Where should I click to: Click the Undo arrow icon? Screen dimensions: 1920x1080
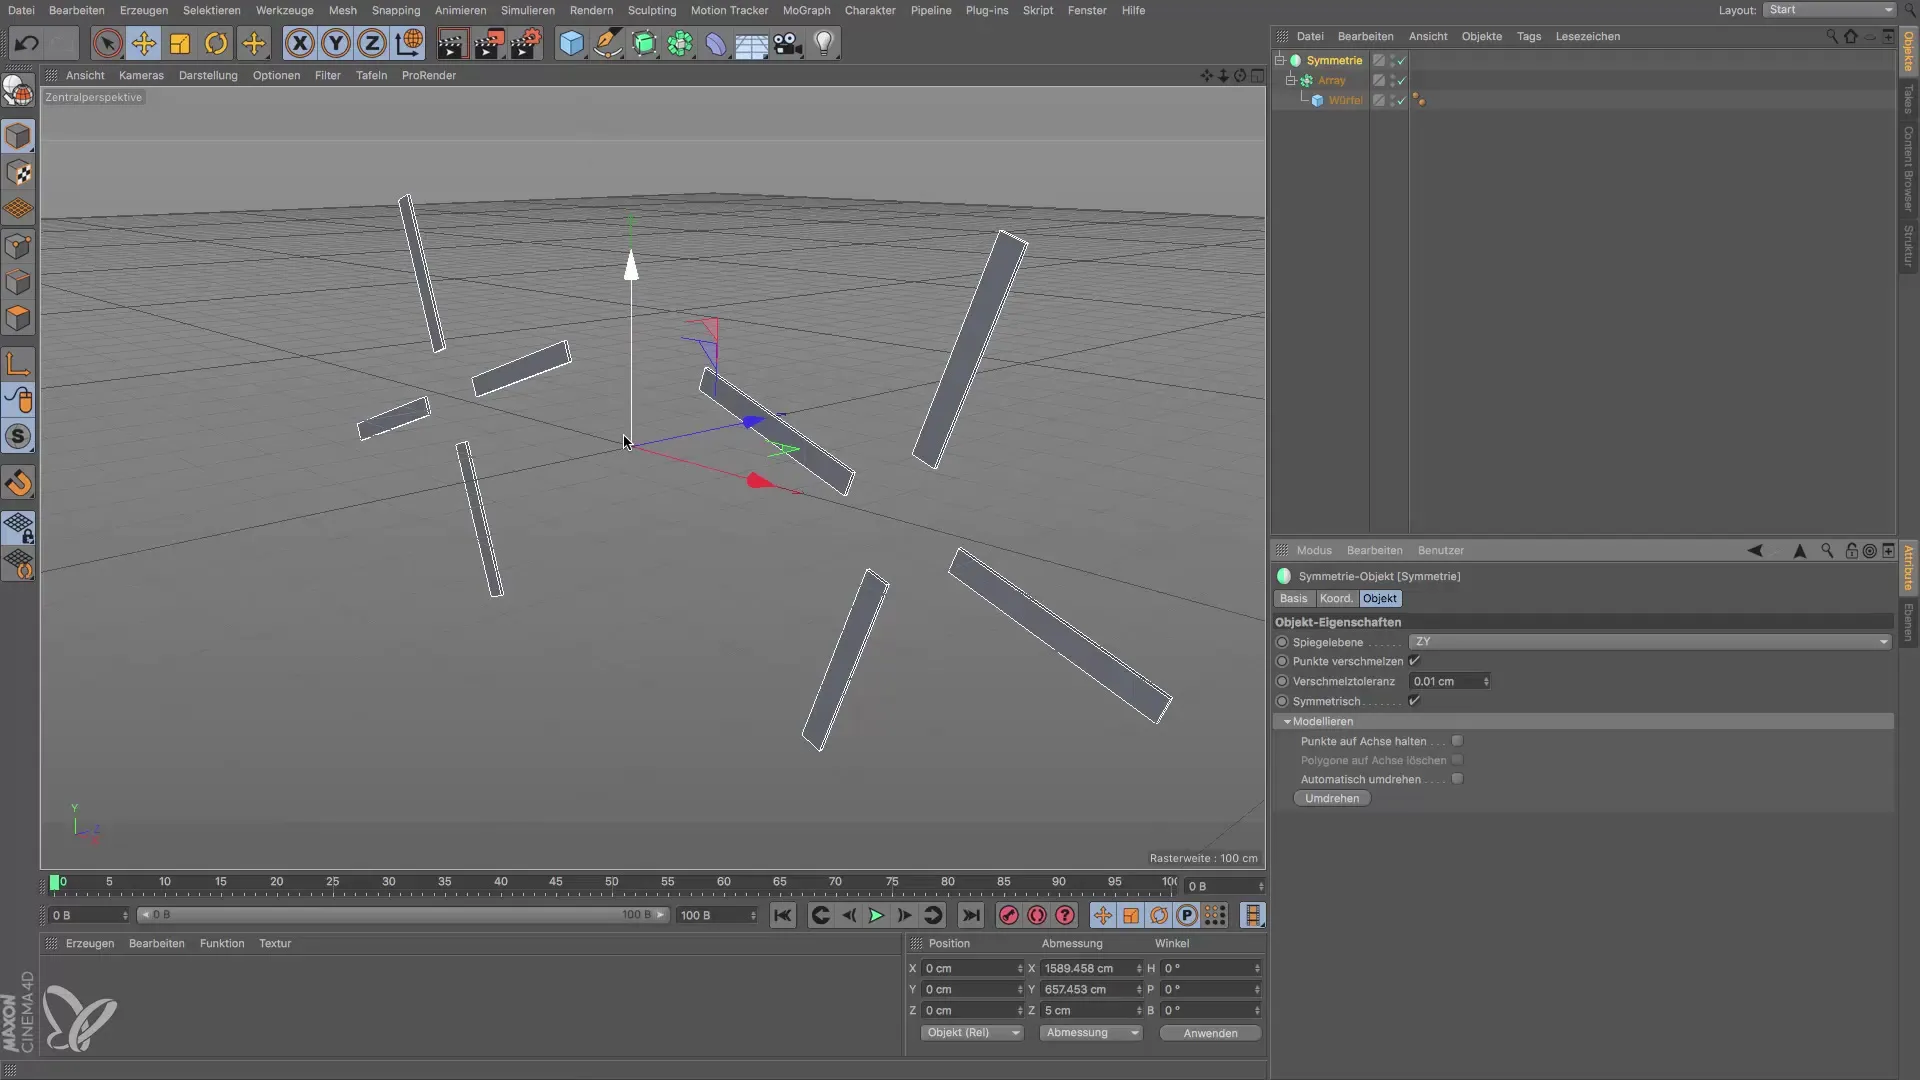pos(27,44)
